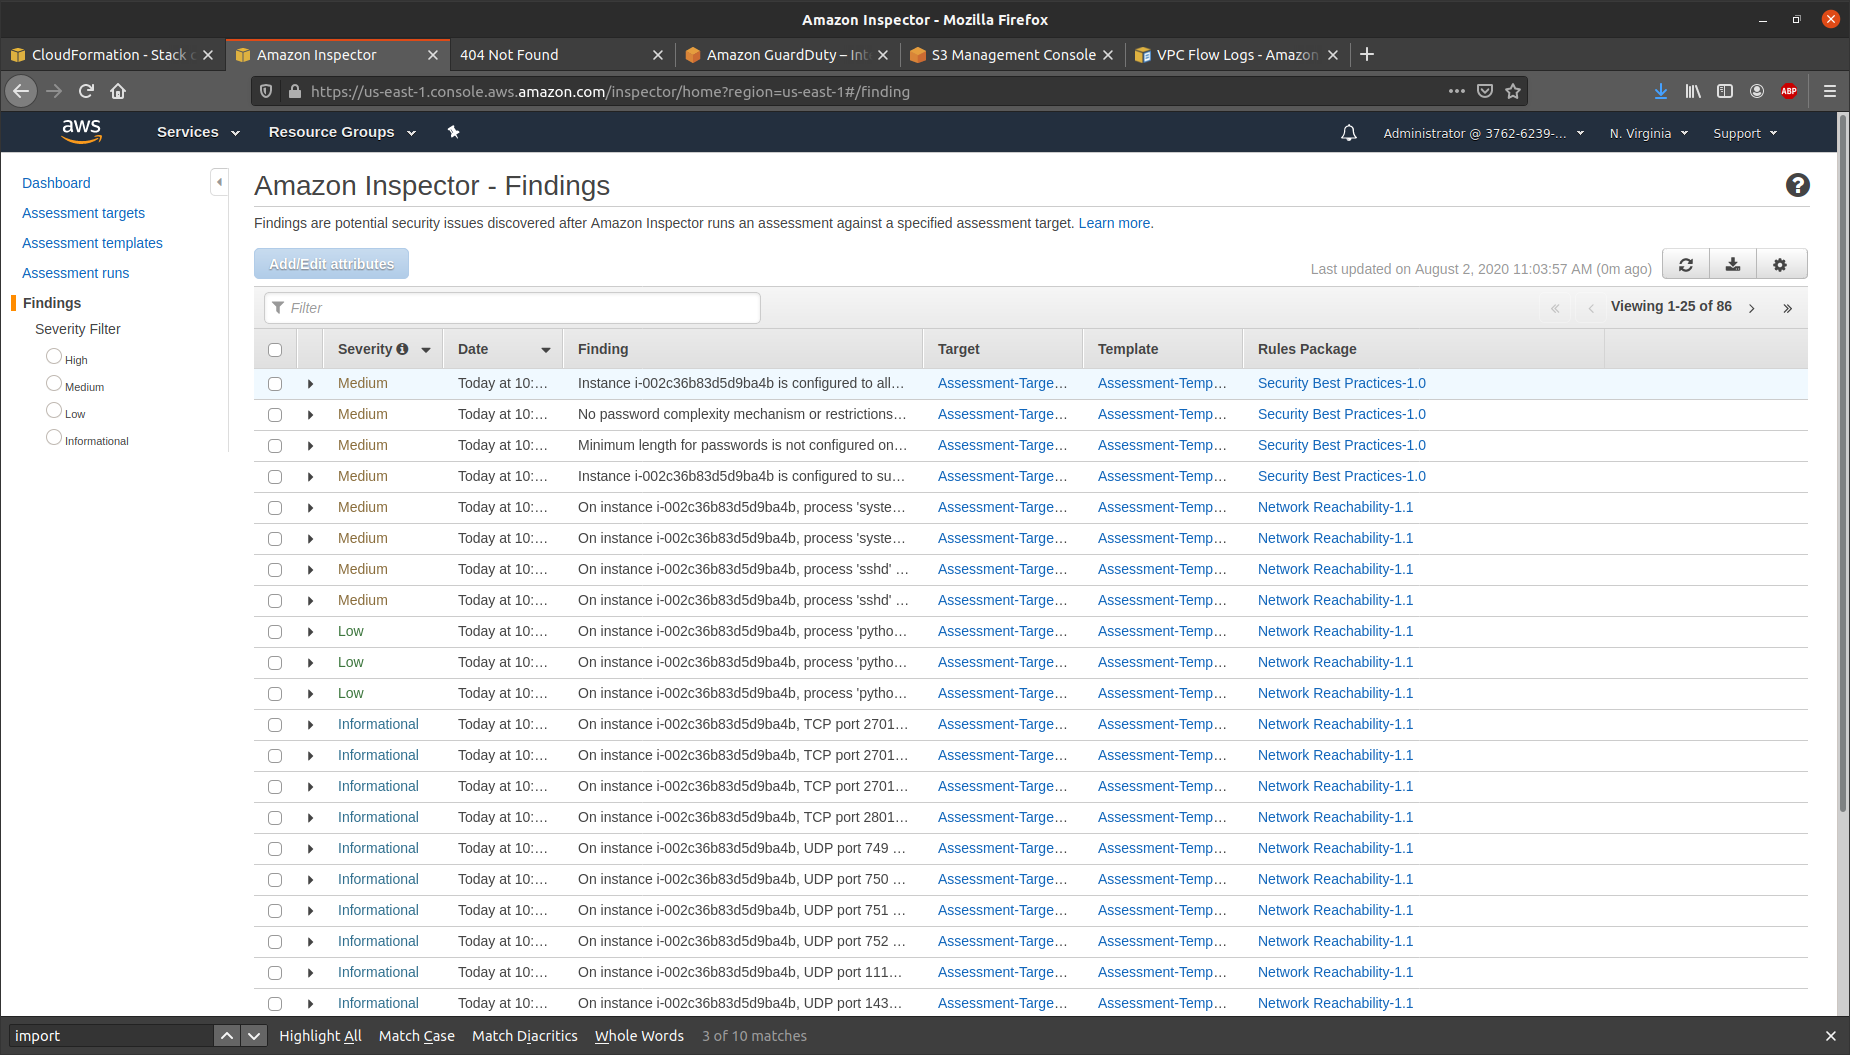The height and width of the screenshot is (1055, 1850).
Task: Refresh findings with the refresh icon button
Action: [x=1686, y=265]
